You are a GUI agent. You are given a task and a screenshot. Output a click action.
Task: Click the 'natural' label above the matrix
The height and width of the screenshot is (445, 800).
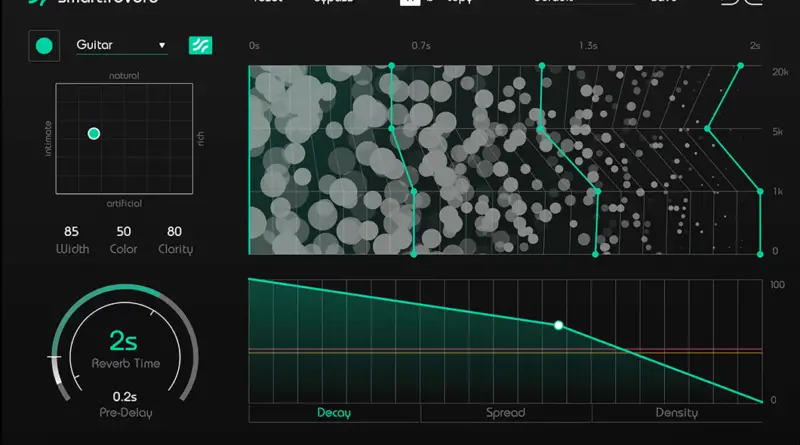[124, 76]
